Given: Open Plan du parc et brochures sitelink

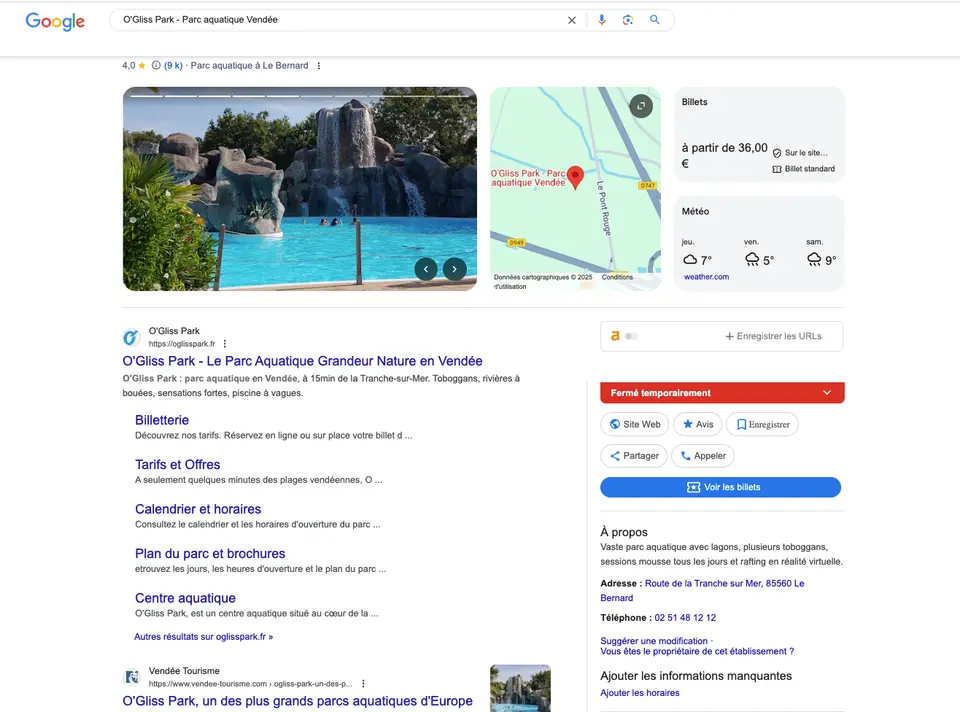Looking at the screenshot, I should pos(210,553).
